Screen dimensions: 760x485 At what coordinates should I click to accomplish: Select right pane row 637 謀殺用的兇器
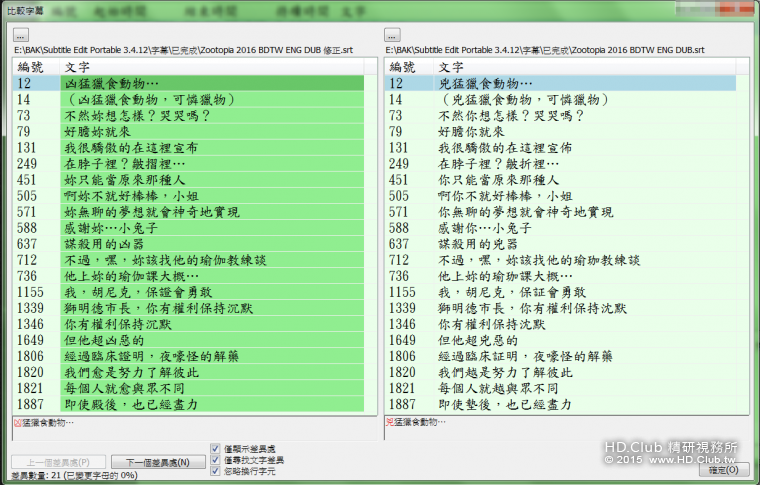561,244
